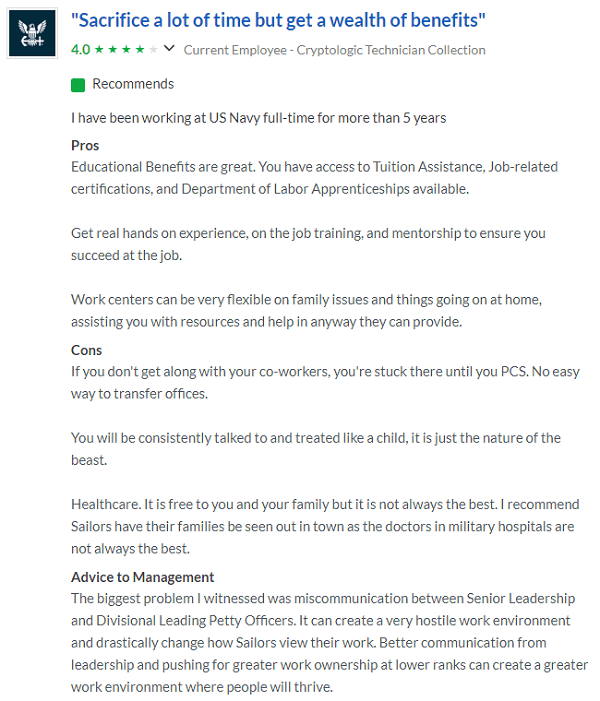
Task: Expand the rating breakdown chevron
Action: tap(168, 49)
